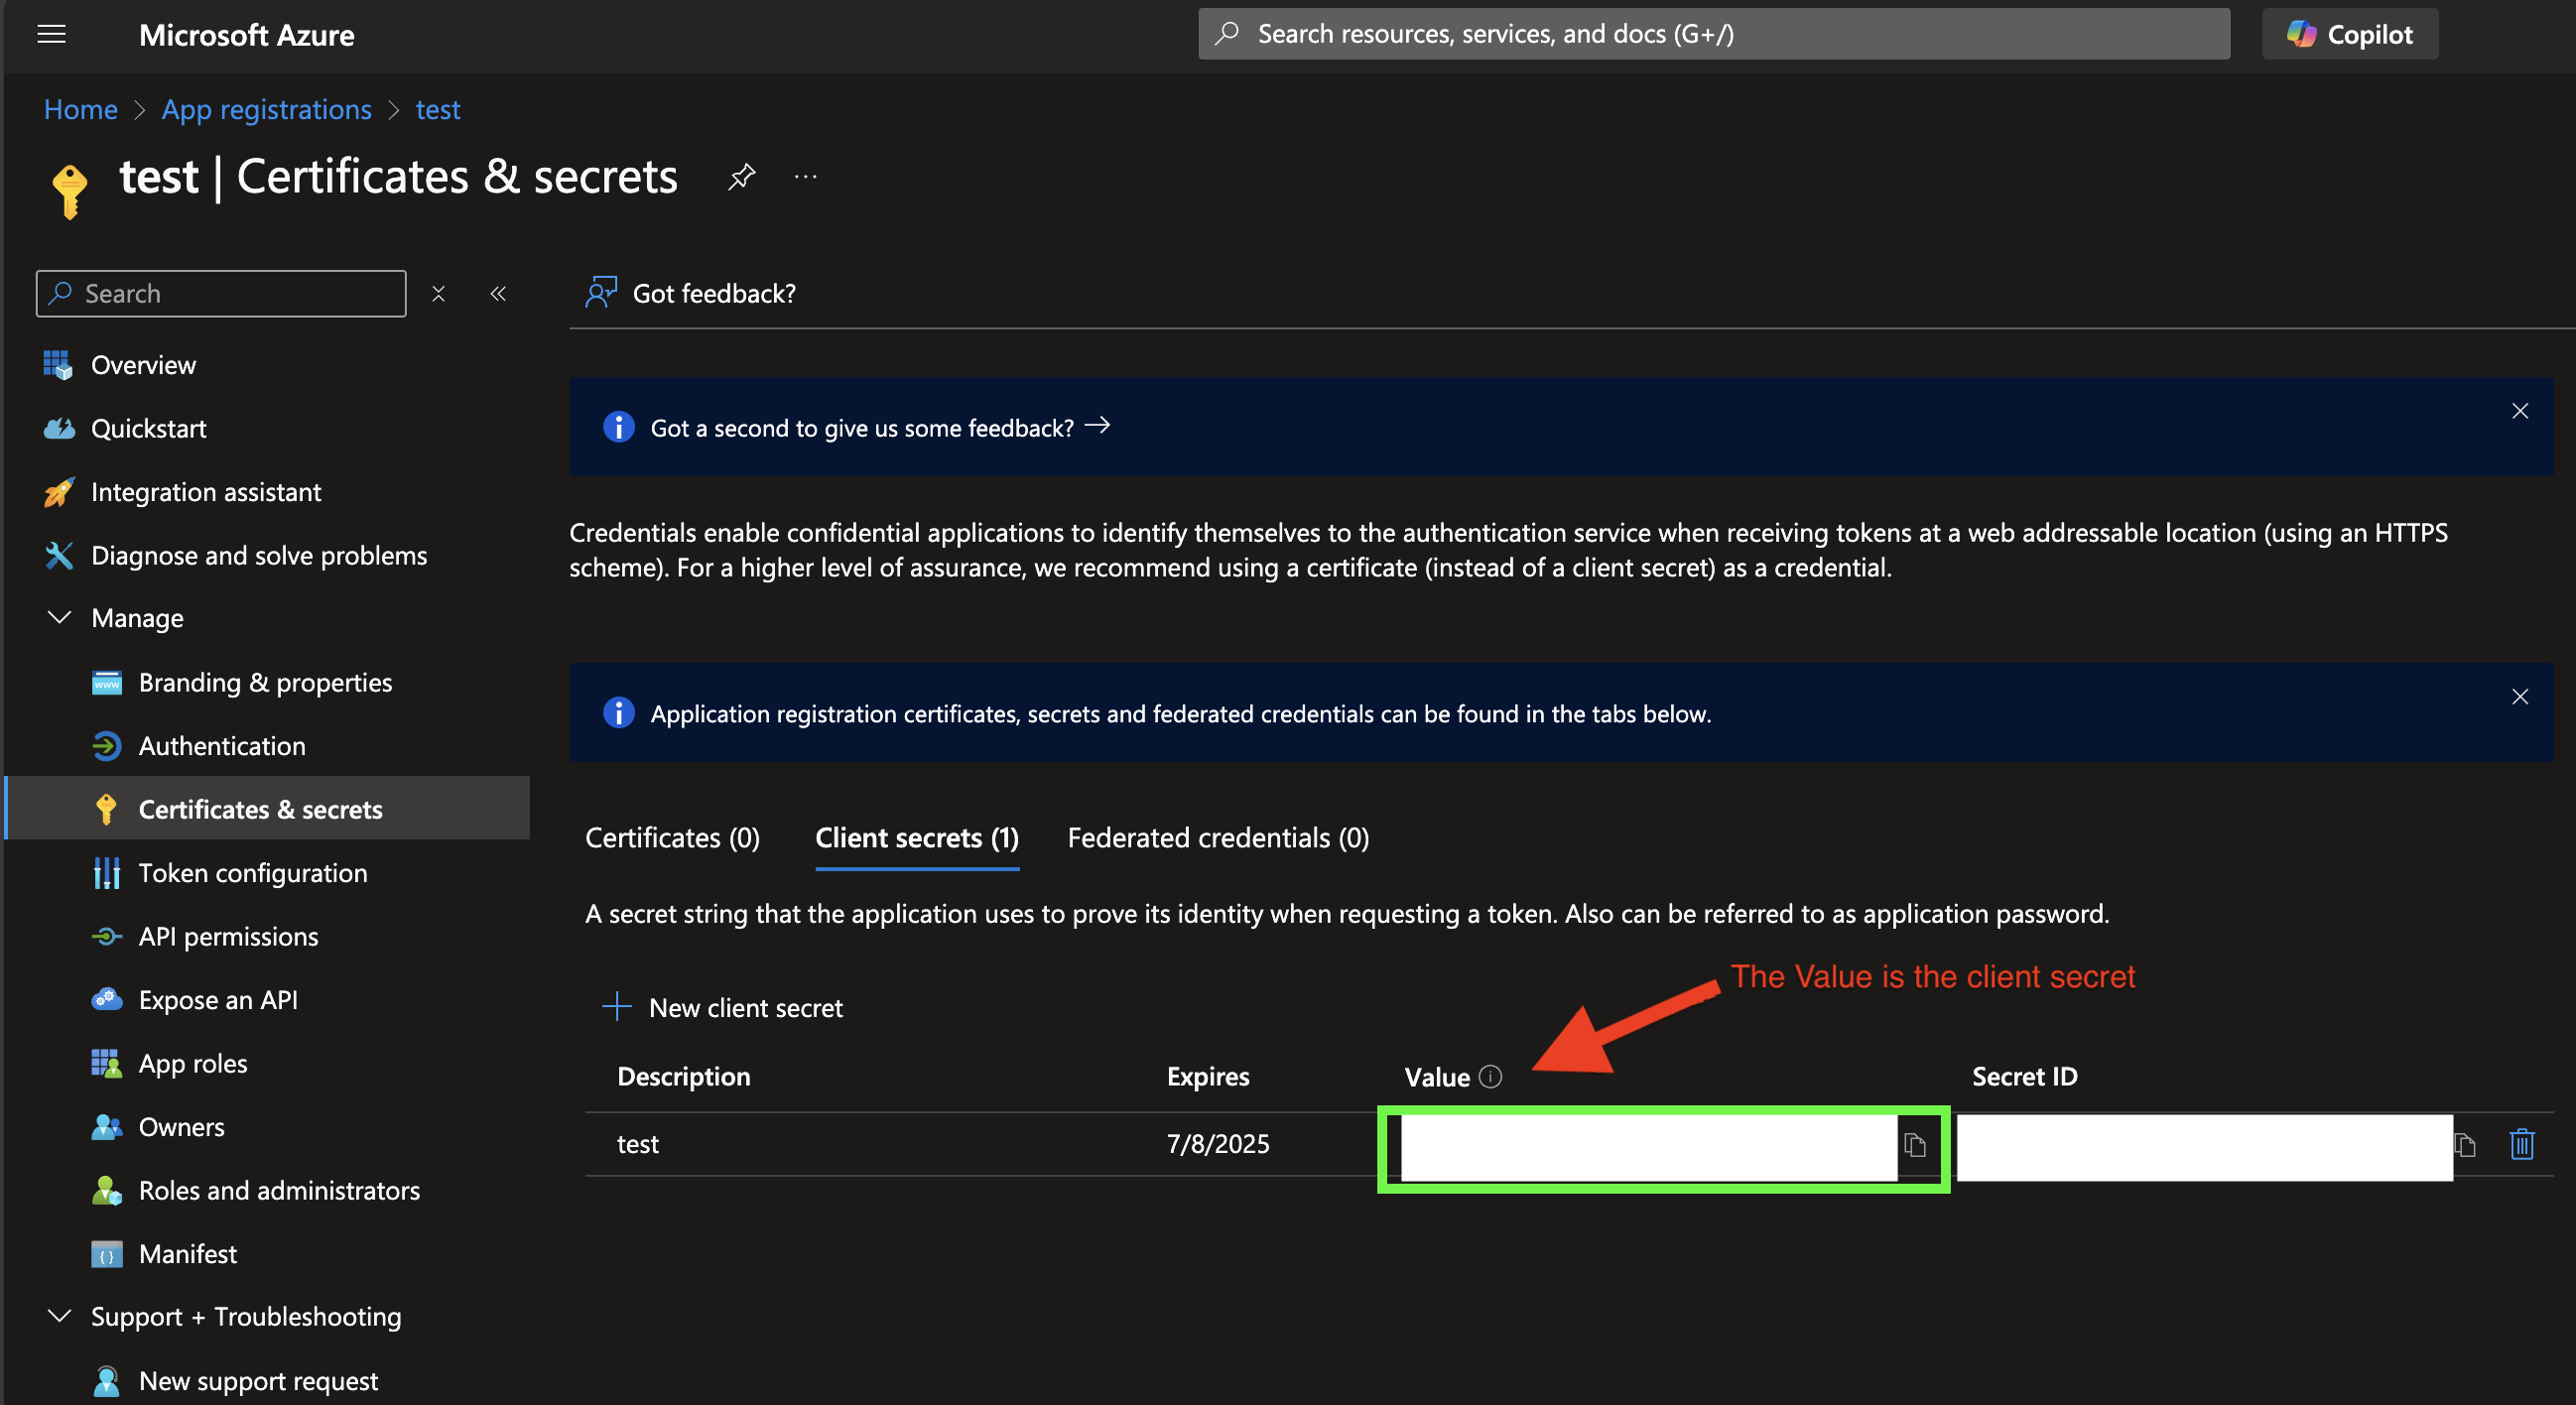Image resolution: width=2576 pixels, height=1405 pixels.
Task: Switch to the Certificates (0) tab
Action: 672,837
